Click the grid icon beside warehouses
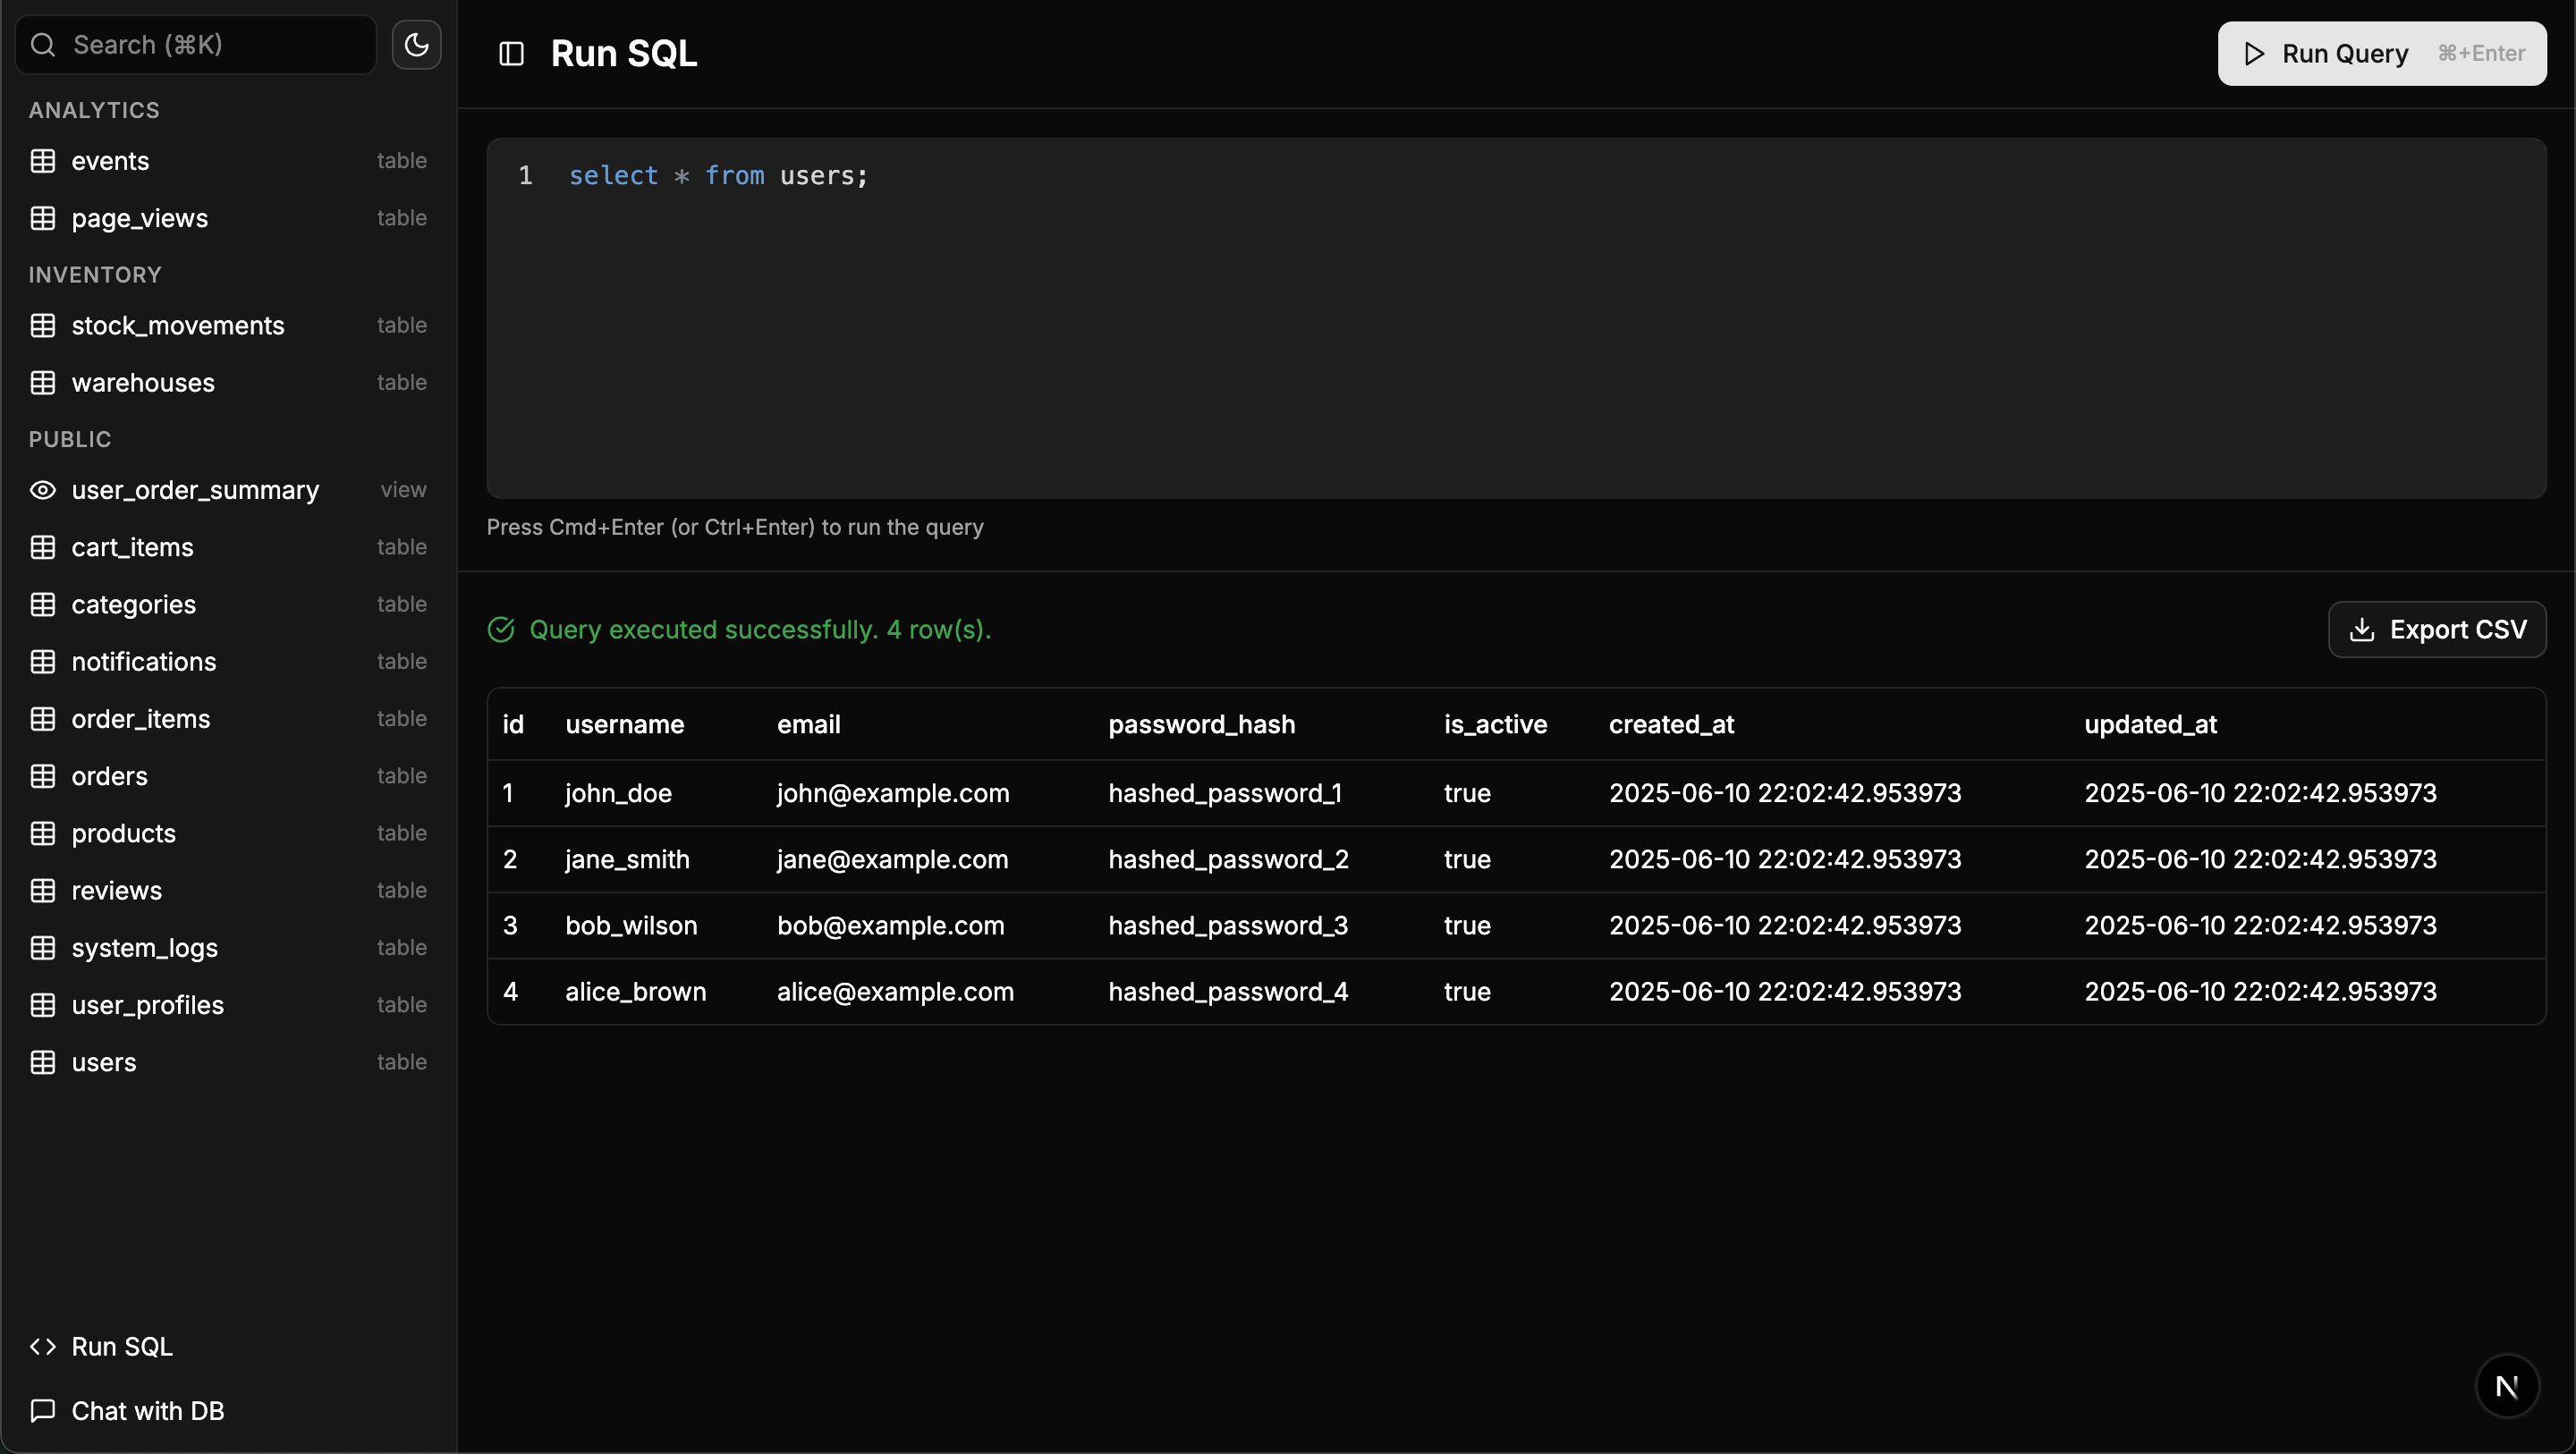Image resolution: width=2576 pixels, height=1454 pixels. (43, 383)
